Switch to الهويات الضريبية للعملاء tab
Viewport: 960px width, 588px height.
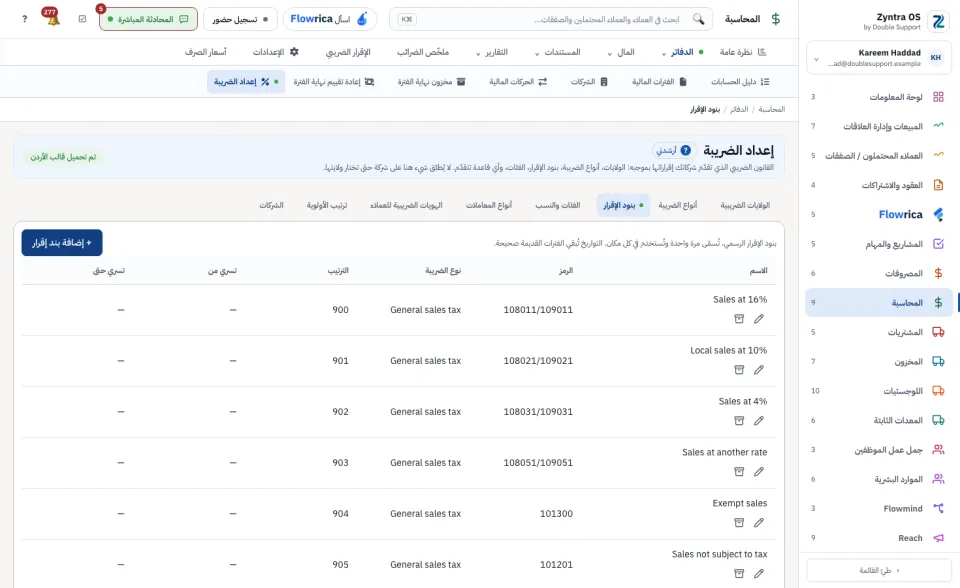(407, 205)
